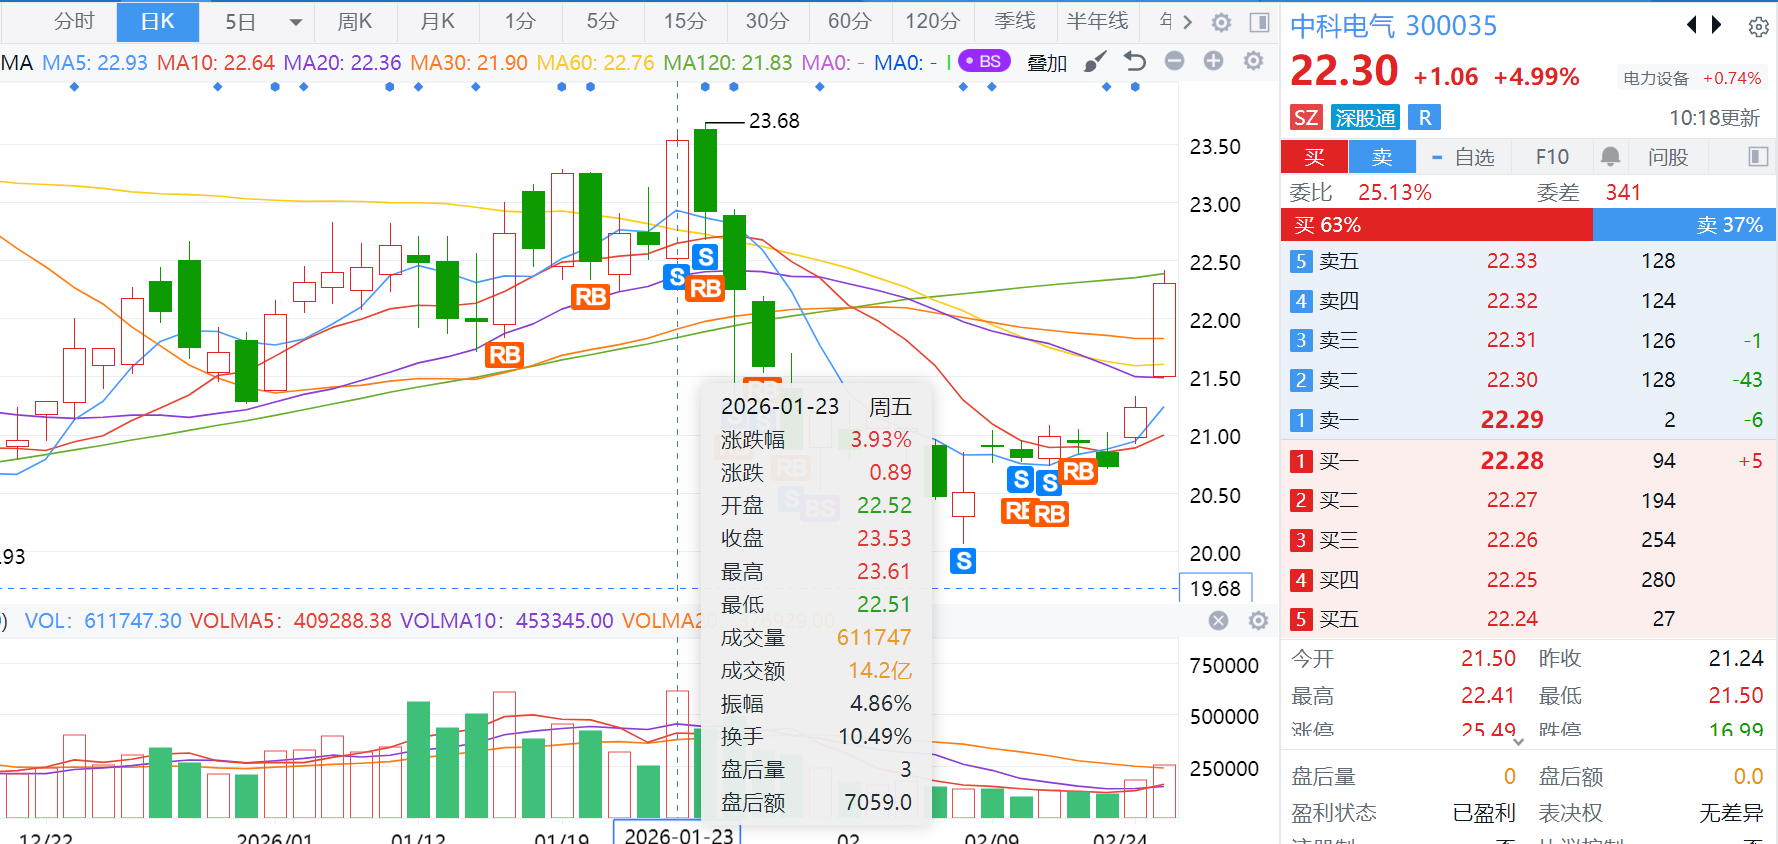Click the MA60: 22.76 legend label
This screenshot has height=844, width=1778.
click(595, 63)
